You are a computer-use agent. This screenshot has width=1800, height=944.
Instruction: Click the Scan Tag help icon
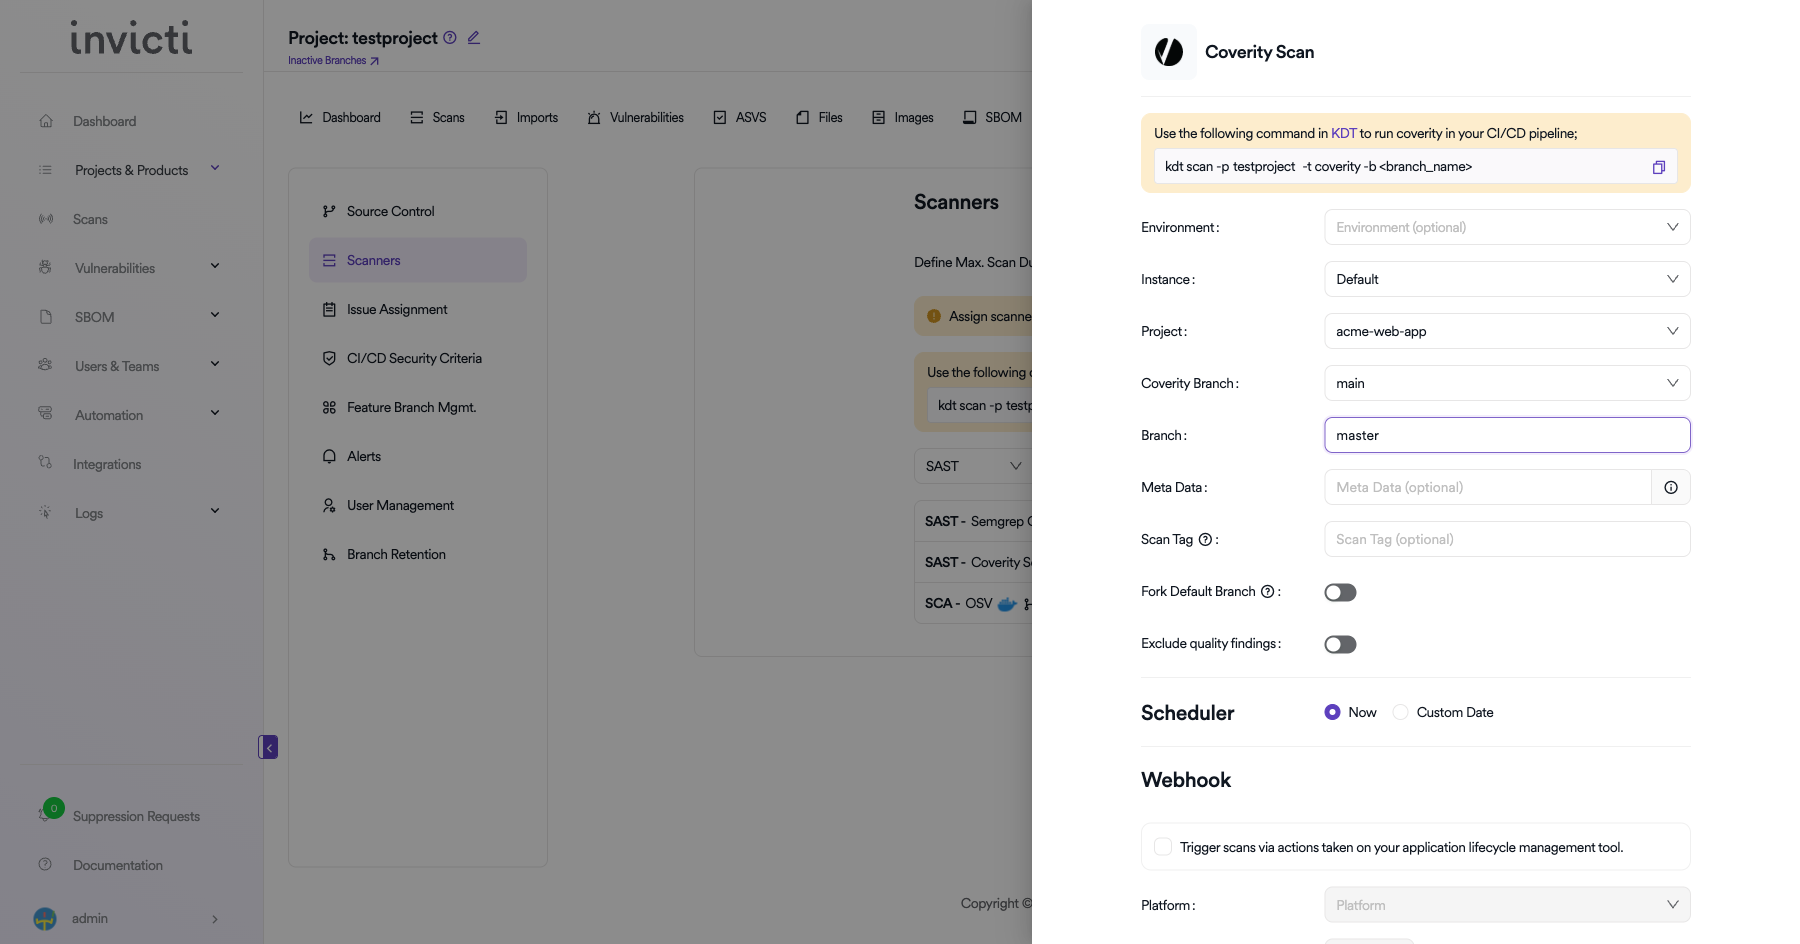(1205, 539)
